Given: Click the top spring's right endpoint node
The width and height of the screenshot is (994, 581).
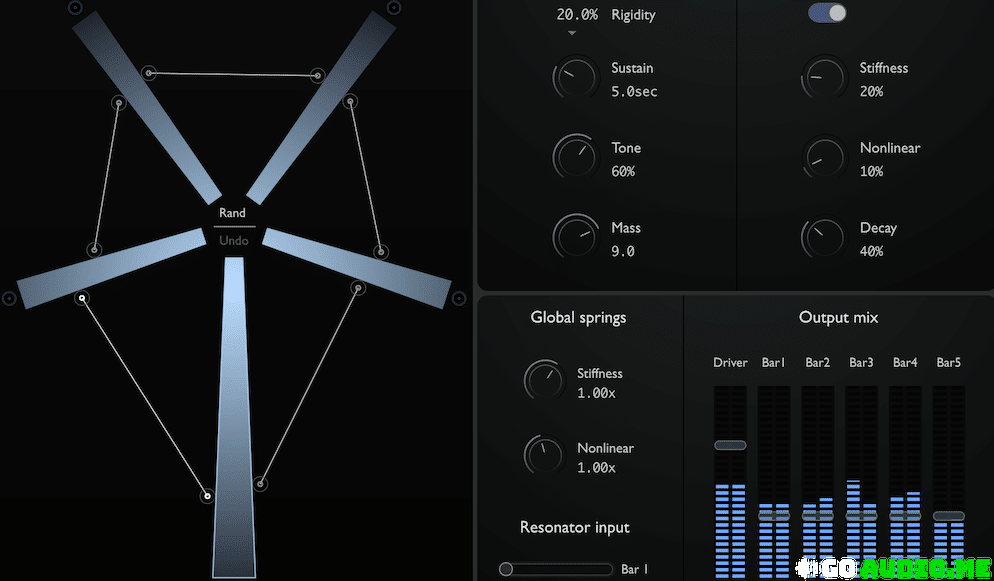Looking at the screenshot, I should point(317,75).
